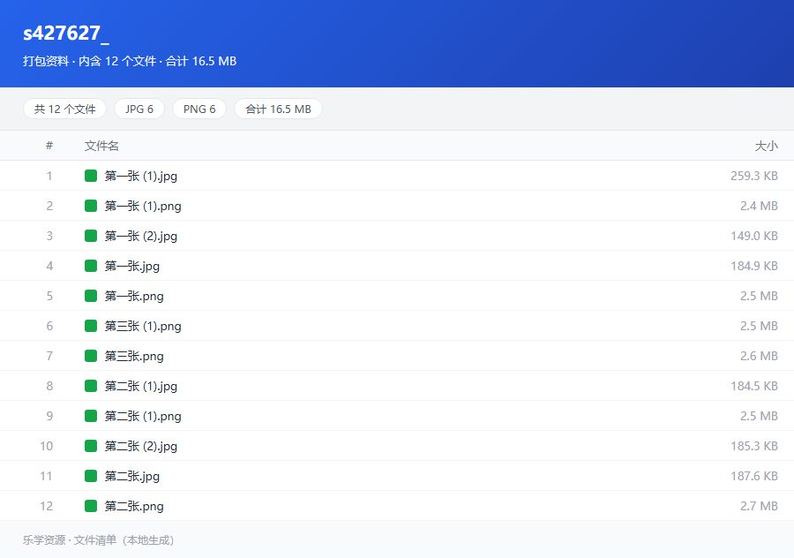Select file name 第一张.jpg
Viewport: 794px width, 558px height.
[132, 266]
